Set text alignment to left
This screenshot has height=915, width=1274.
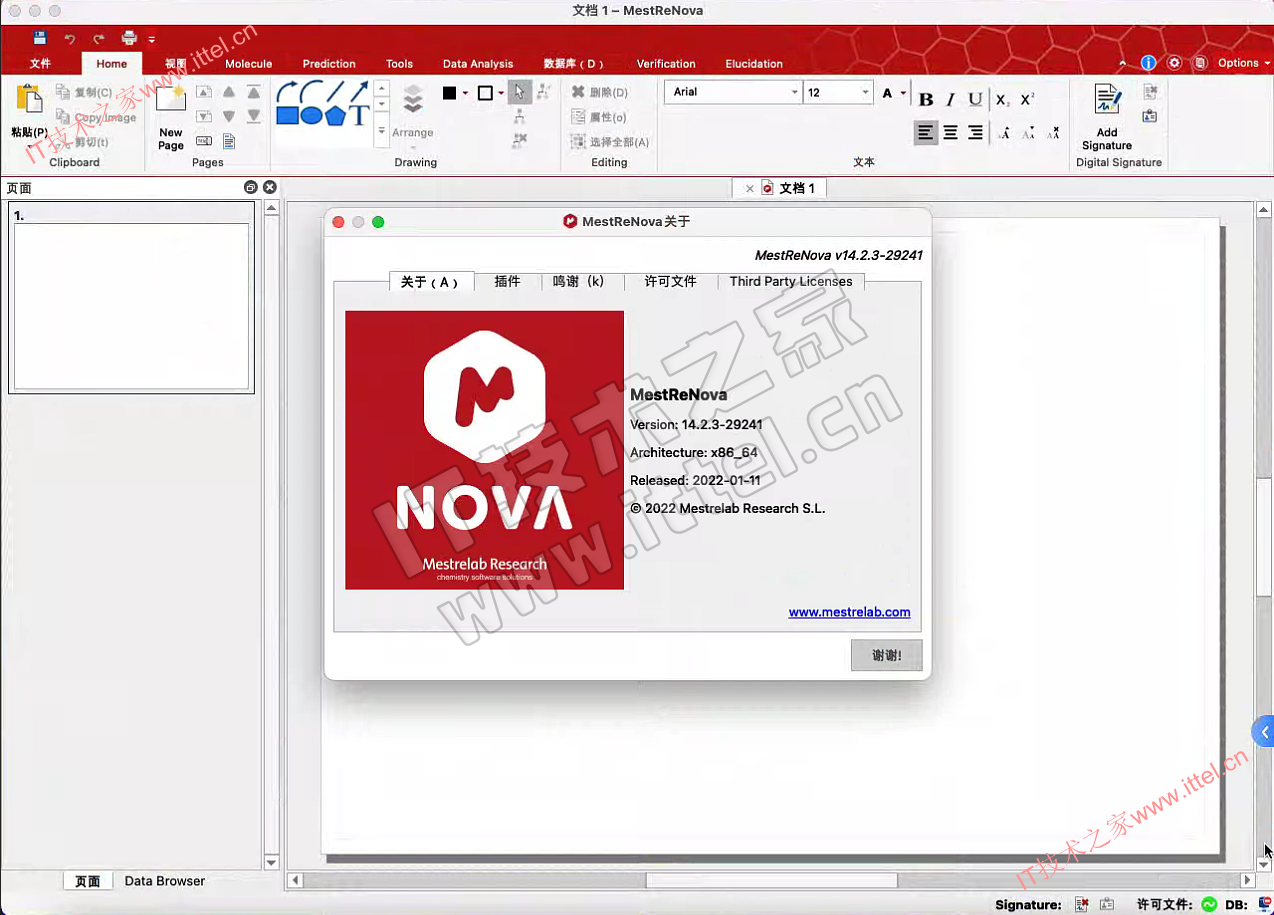pos(926,132)
